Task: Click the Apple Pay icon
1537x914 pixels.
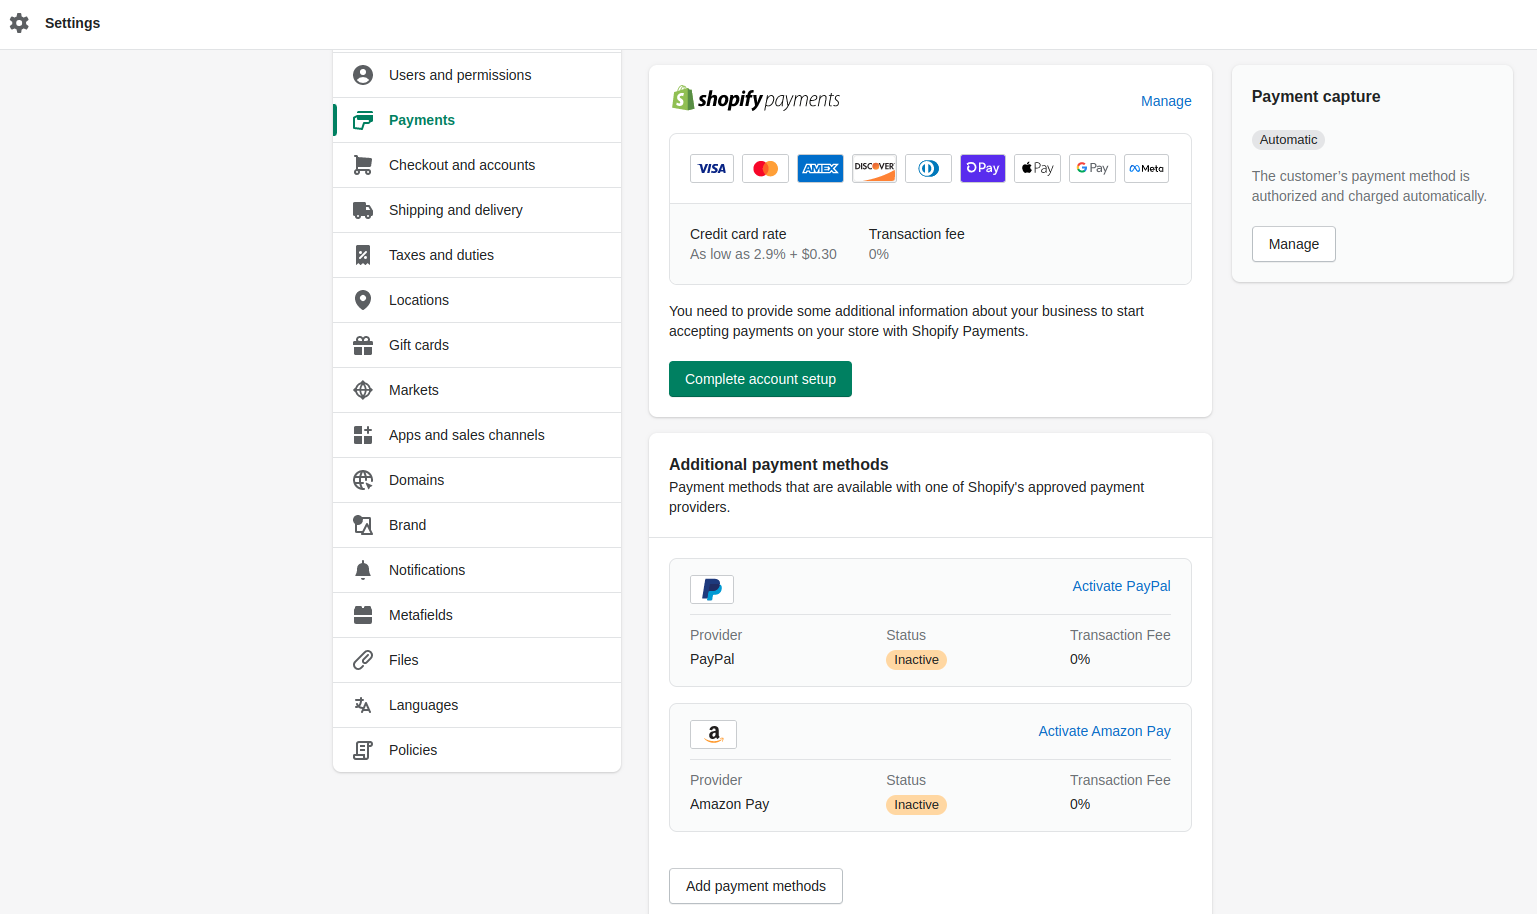Action: 1037,168
